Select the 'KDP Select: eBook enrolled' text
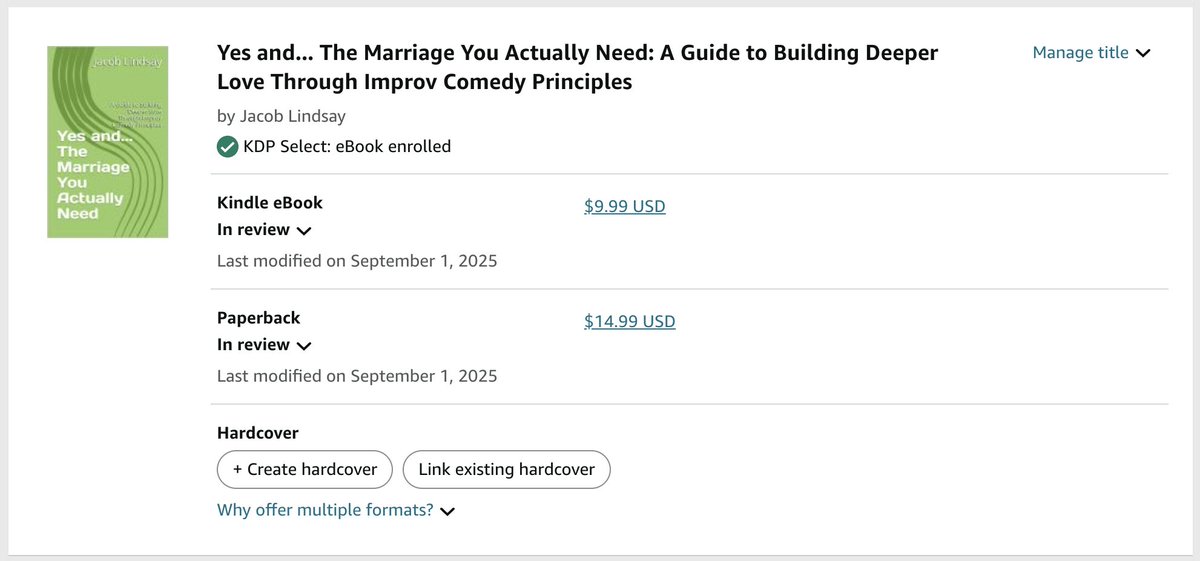This screenshot has width=1200, height=561. tap(347, 147)
